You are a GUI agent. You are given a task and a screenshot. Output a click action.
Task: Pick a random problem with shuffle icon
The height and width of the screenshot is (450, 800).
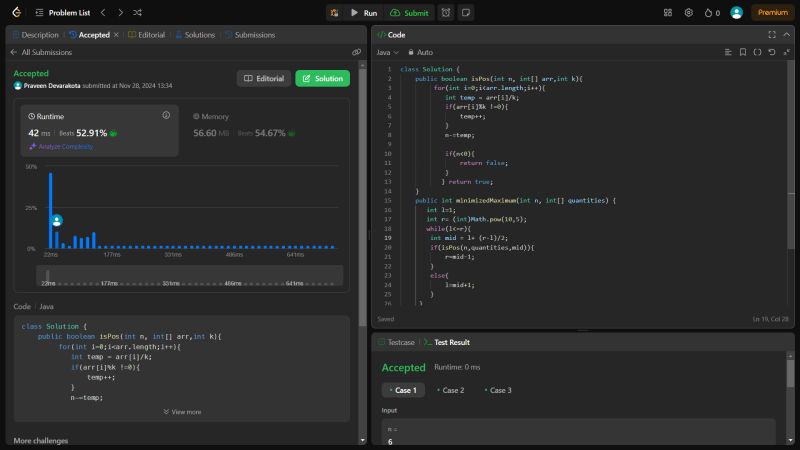pos(137,13)
